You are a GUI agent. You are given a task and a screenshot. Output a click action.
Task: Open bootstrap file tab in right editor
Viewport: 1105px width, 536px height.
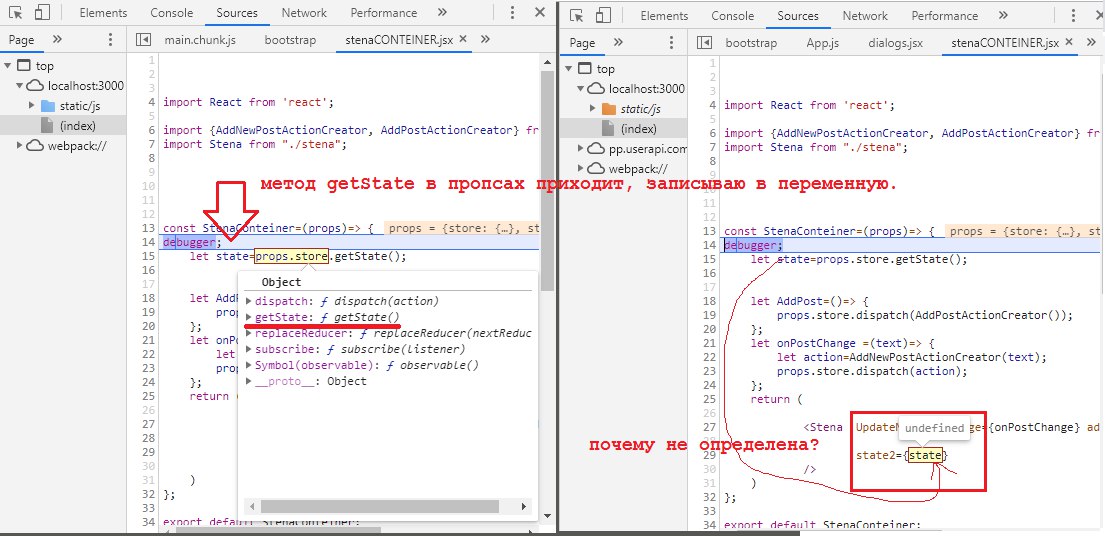[751, 43]
